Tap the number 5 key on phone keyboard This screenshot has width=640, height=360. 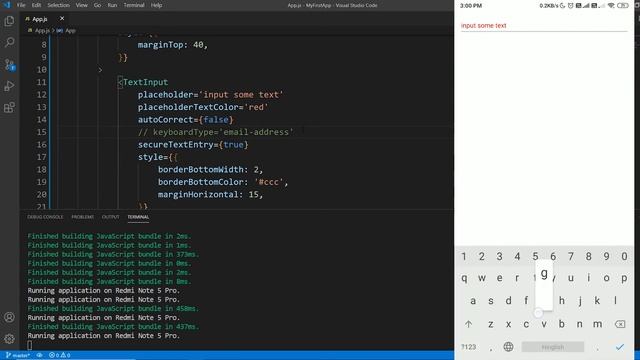click(535, 256)
